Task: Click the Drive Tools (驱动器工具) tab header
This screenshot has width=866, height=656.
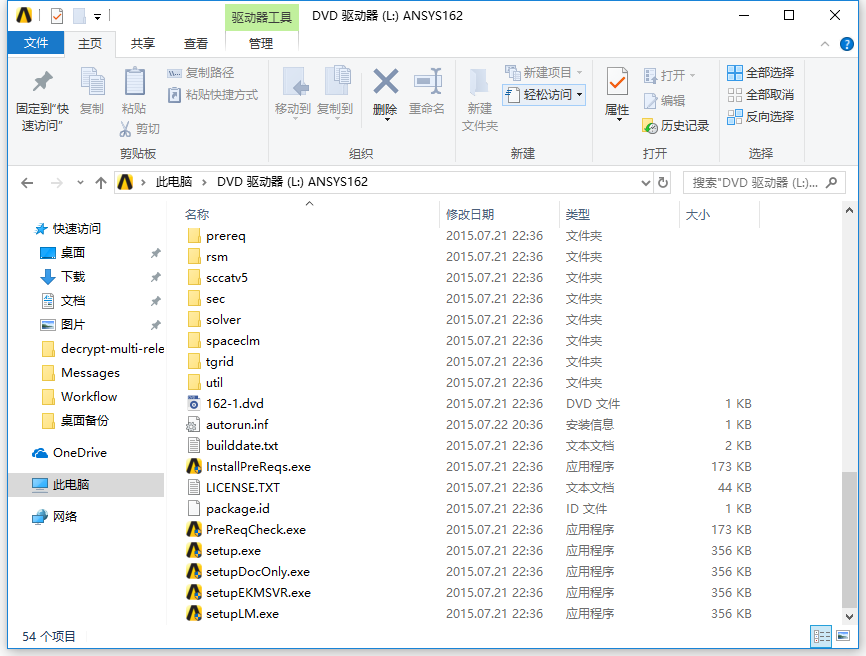Action: (262, 17)
